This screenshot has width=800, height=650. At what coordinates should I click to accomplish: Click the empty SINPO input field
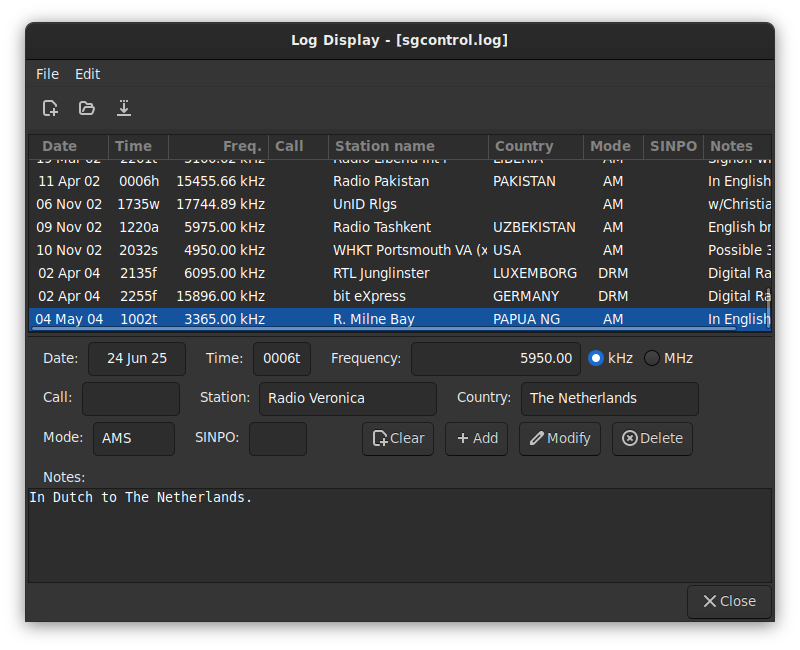coord(278,438)
